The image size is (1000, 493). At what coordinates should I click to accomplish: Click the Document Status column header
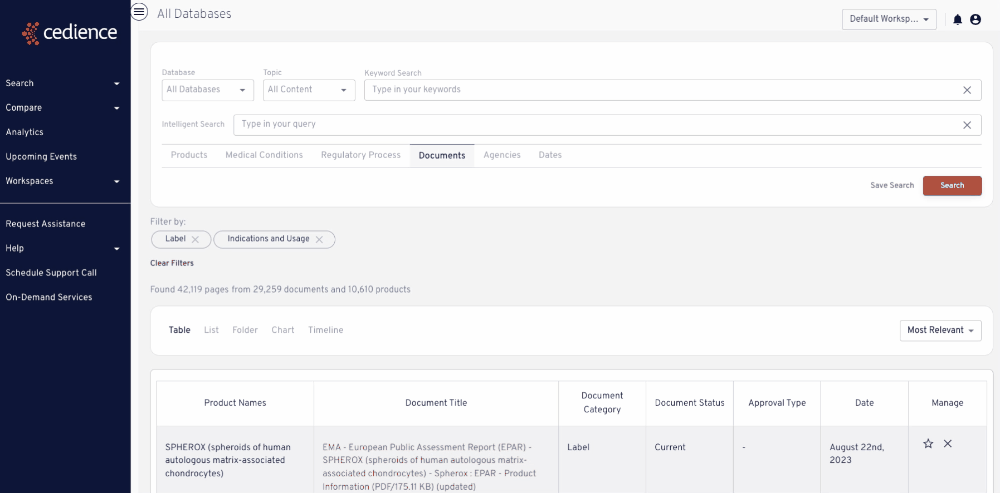click(x=689, y=403)
